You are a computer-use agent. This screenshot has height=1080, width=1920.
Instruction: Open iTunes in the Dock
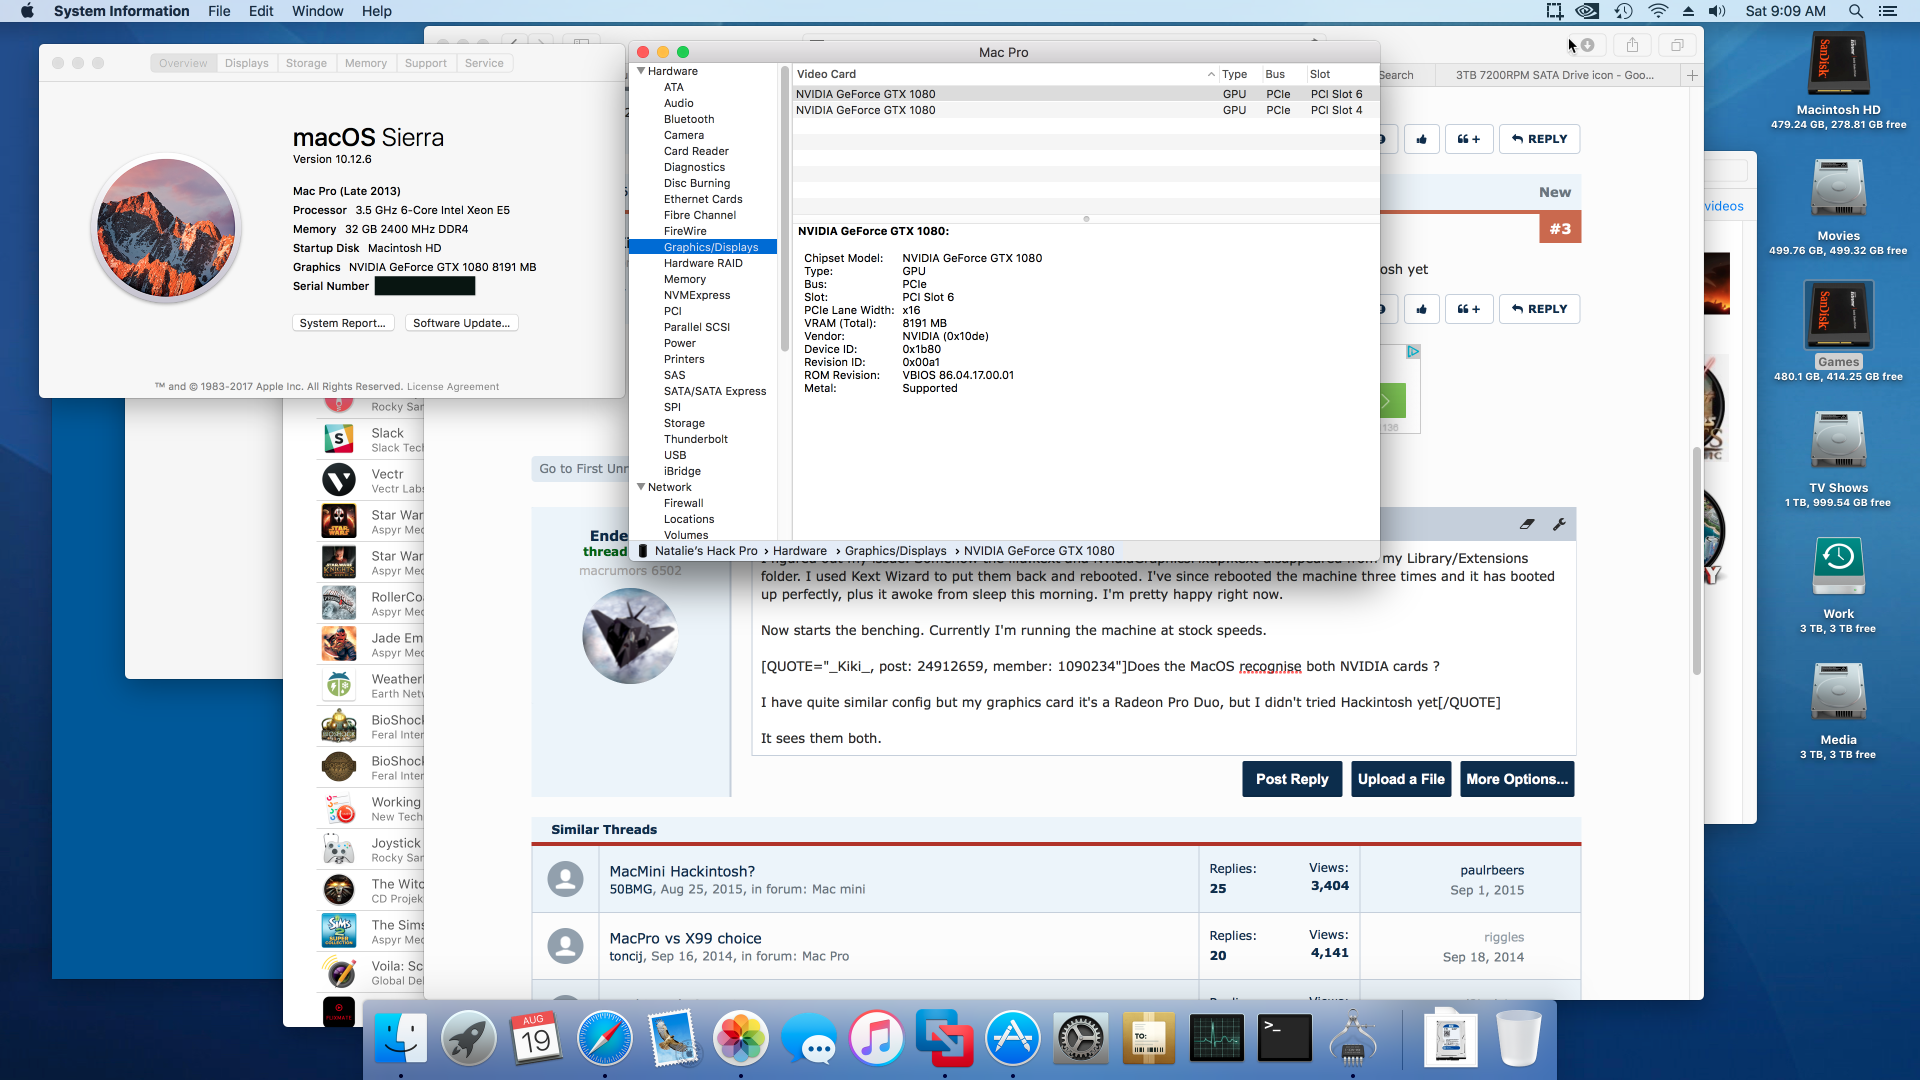coord(877,1038)
